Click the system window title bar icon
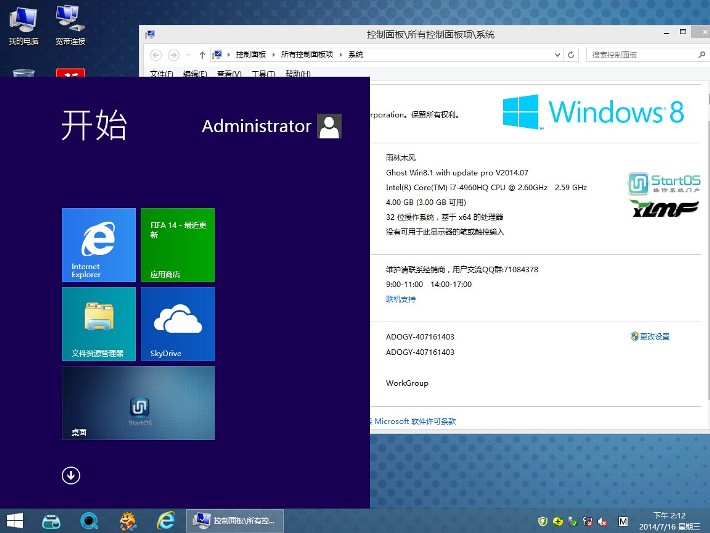Image resolution: width=710 pixels, height=533 pixels. point(150,34)
